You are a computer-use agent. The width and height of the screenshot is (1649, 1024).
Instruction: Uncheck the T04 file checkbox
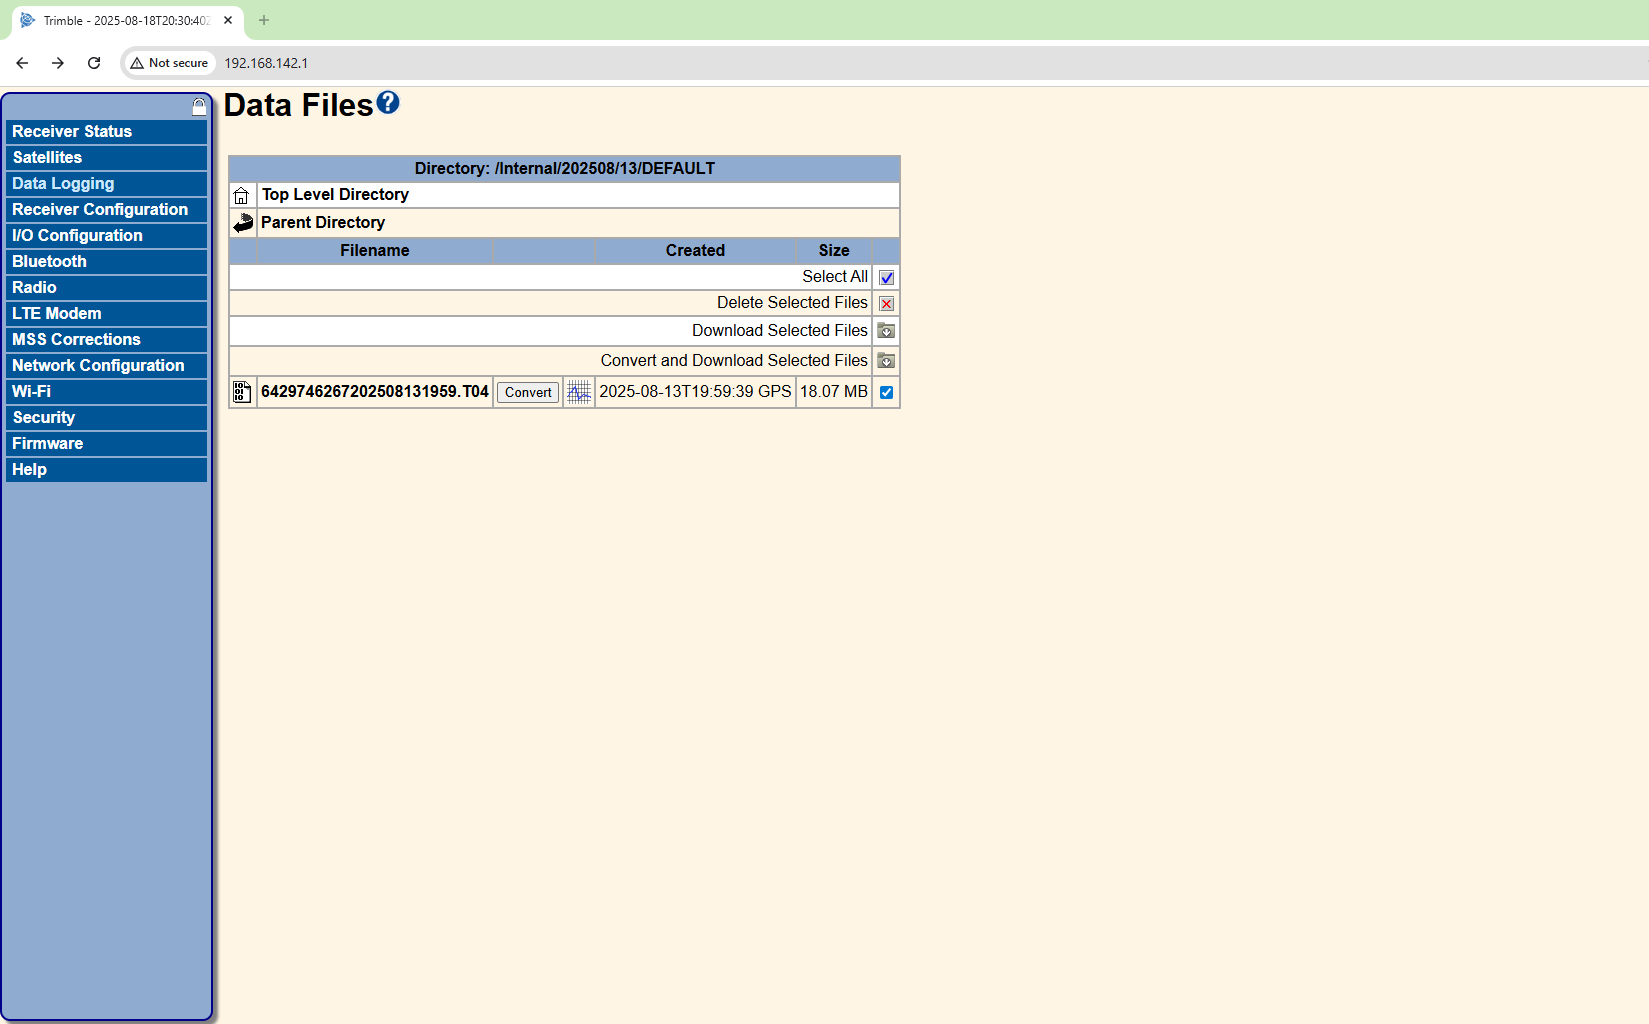coord(886,392)
